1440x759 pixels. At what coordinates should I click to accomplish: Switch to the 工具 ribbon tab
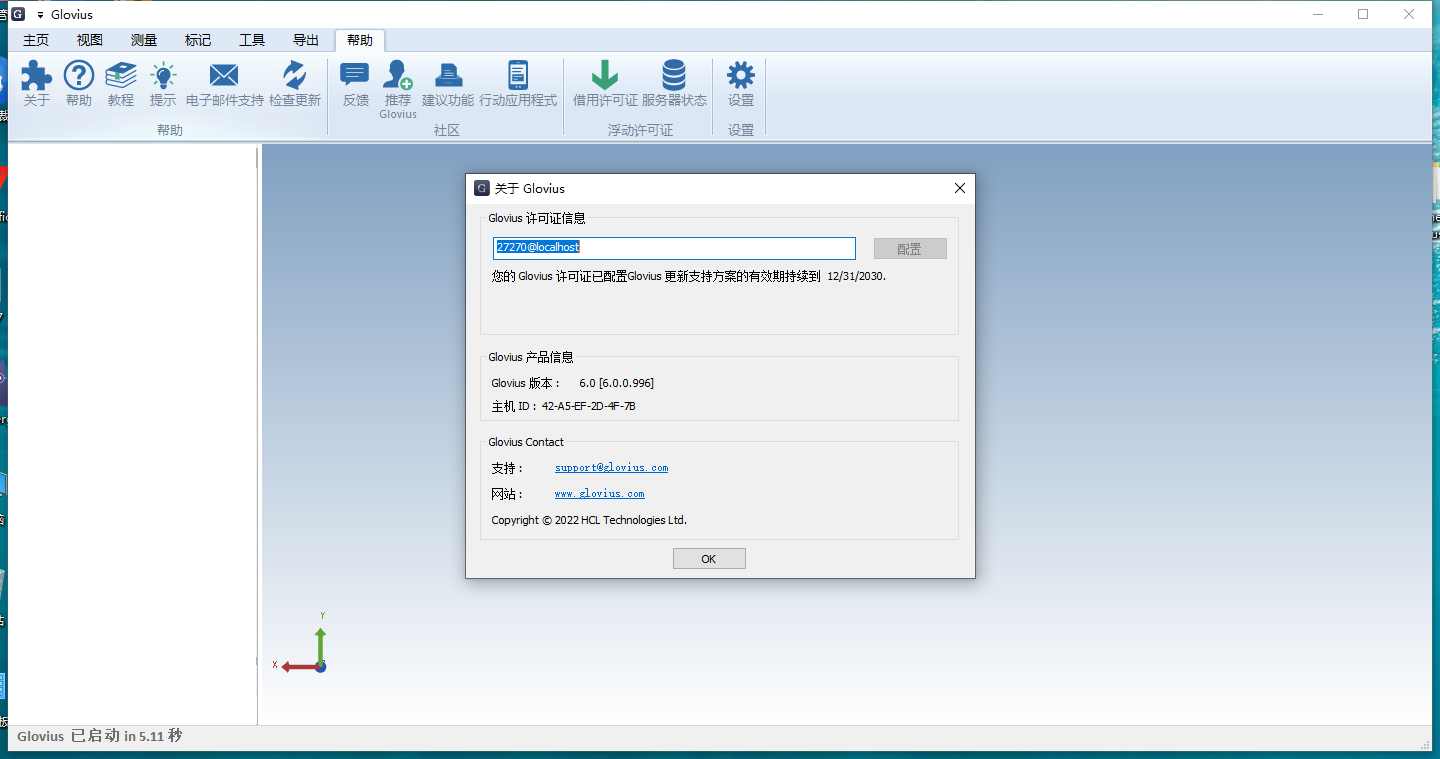252,40
